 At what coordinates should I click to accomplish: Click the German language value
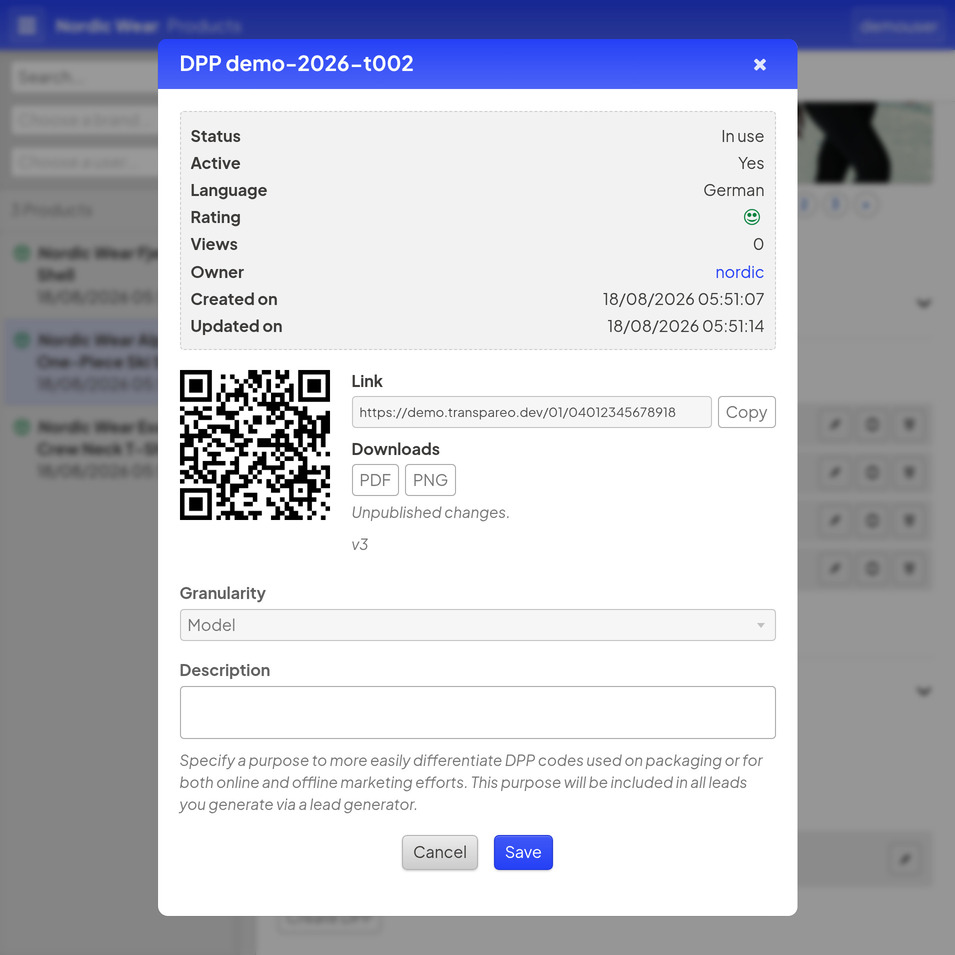pos(733,190)
